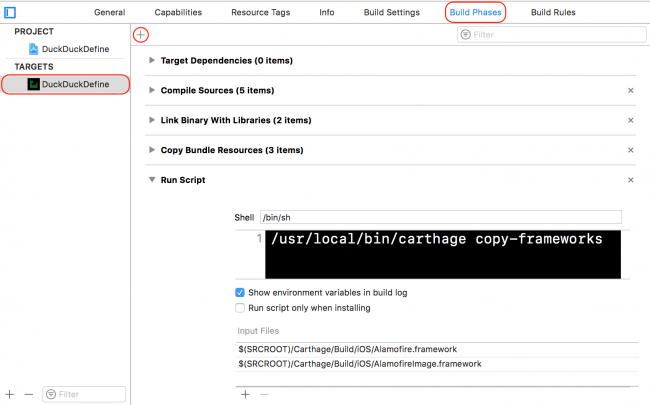Screen dimensions: 650x405
Task: Add an input file with plus icon
Action: pos(245,394)
